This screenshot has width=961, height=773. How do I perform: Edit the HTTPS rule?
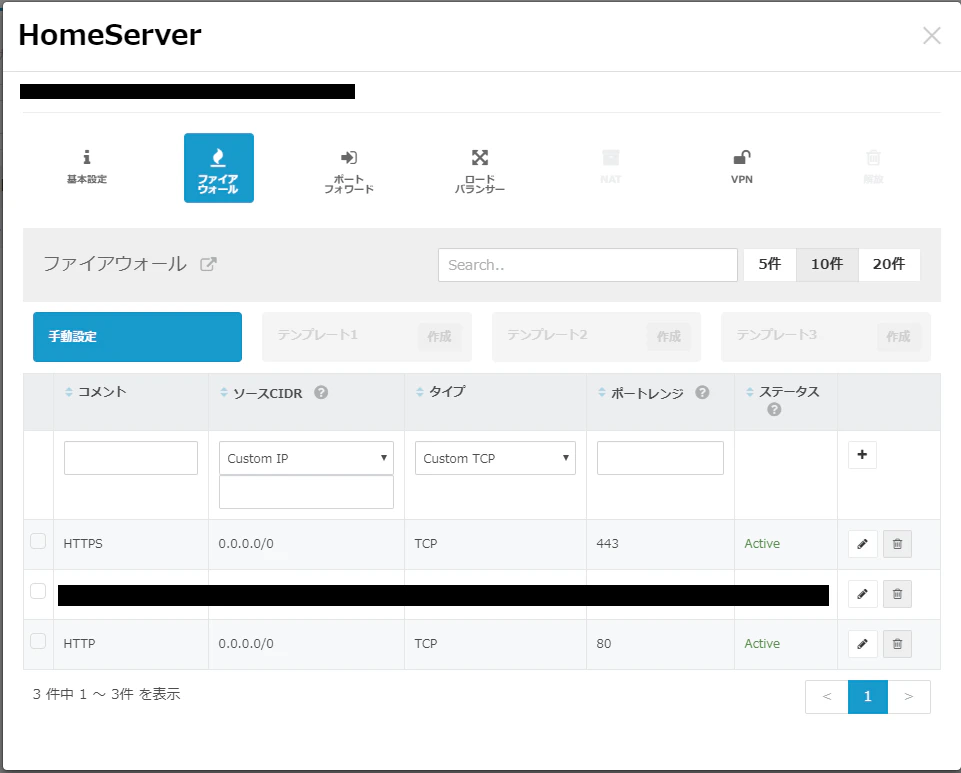coord(862,544)
